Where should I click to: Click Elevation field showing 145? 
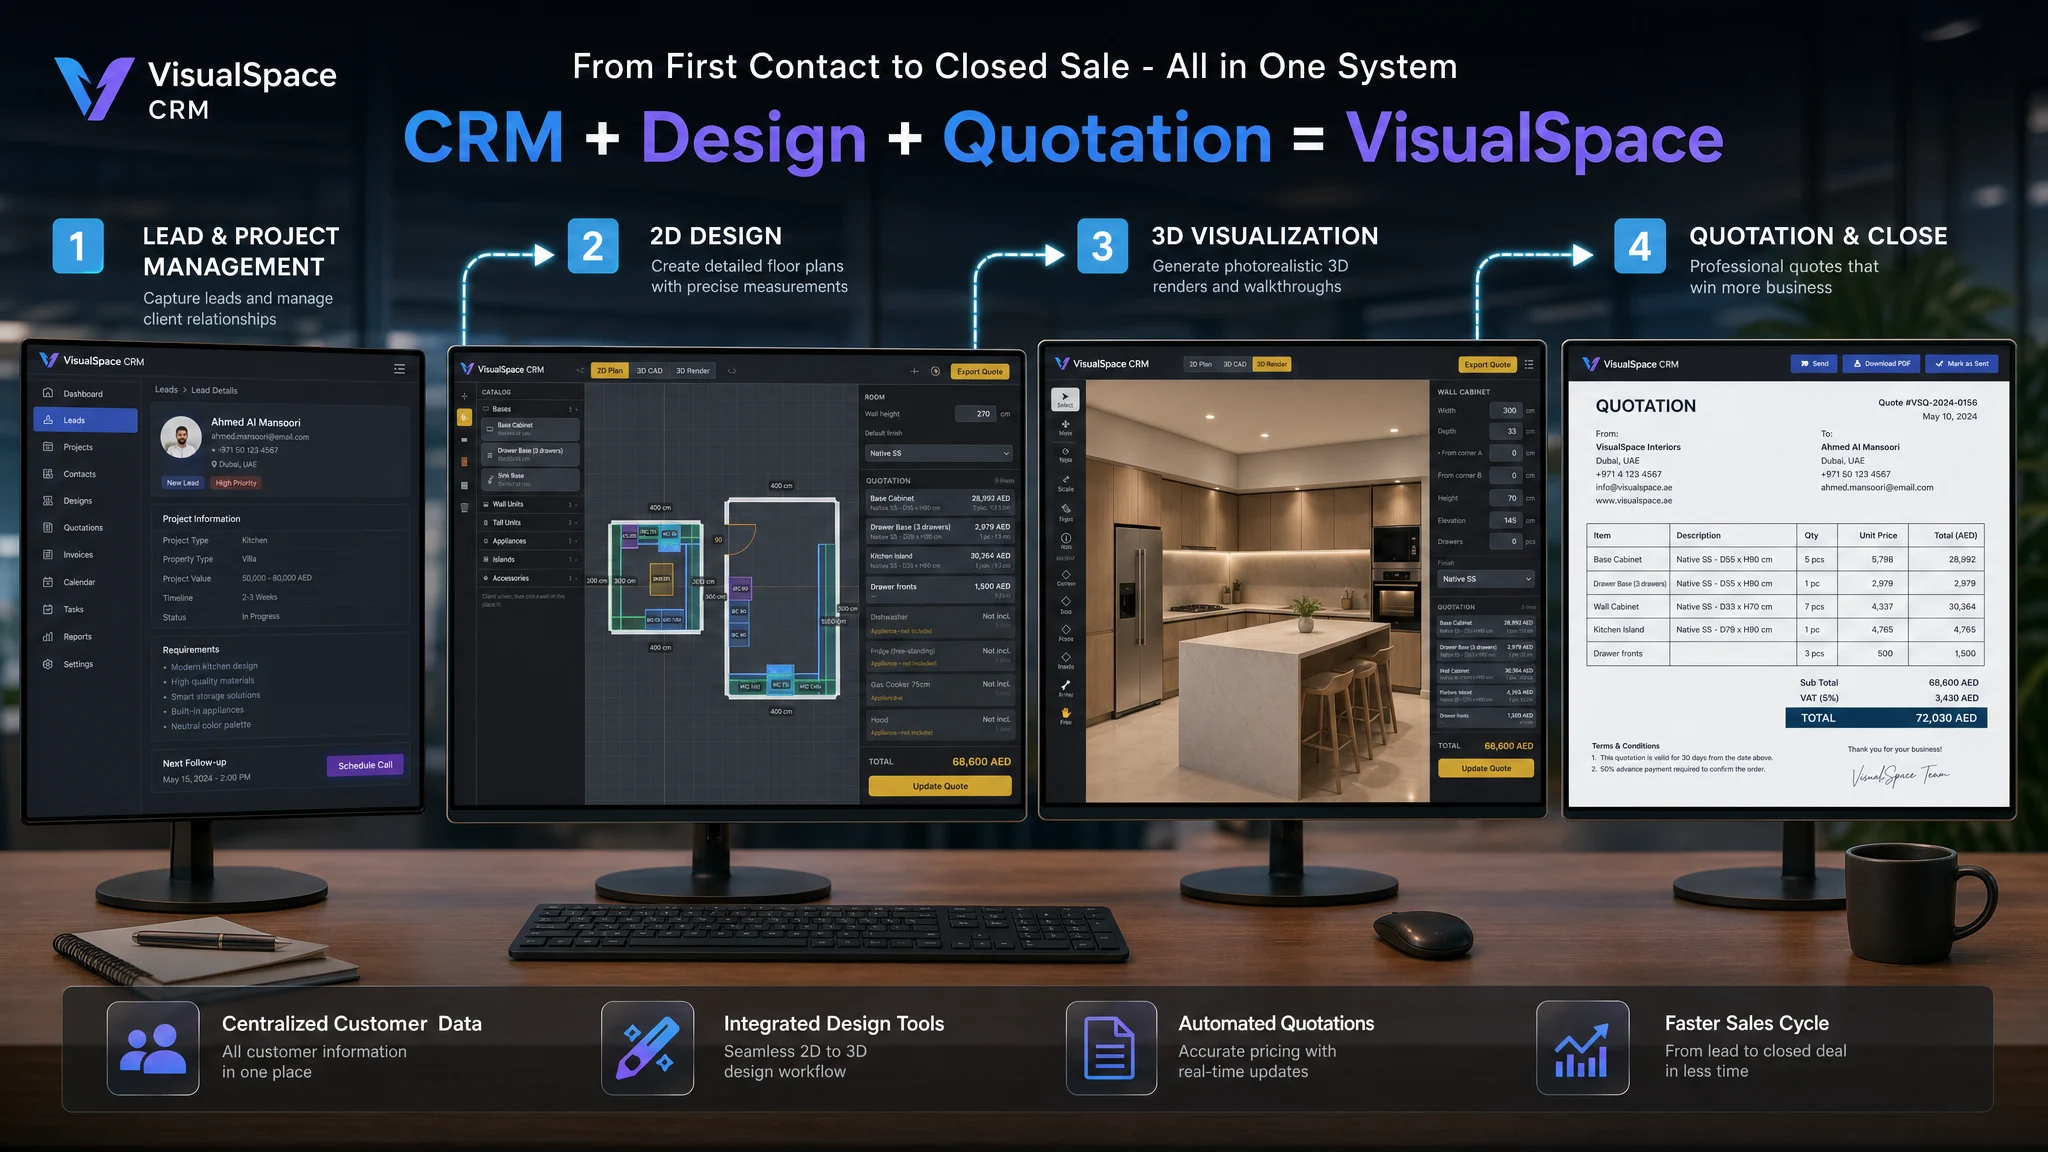tap(1506, 520)
